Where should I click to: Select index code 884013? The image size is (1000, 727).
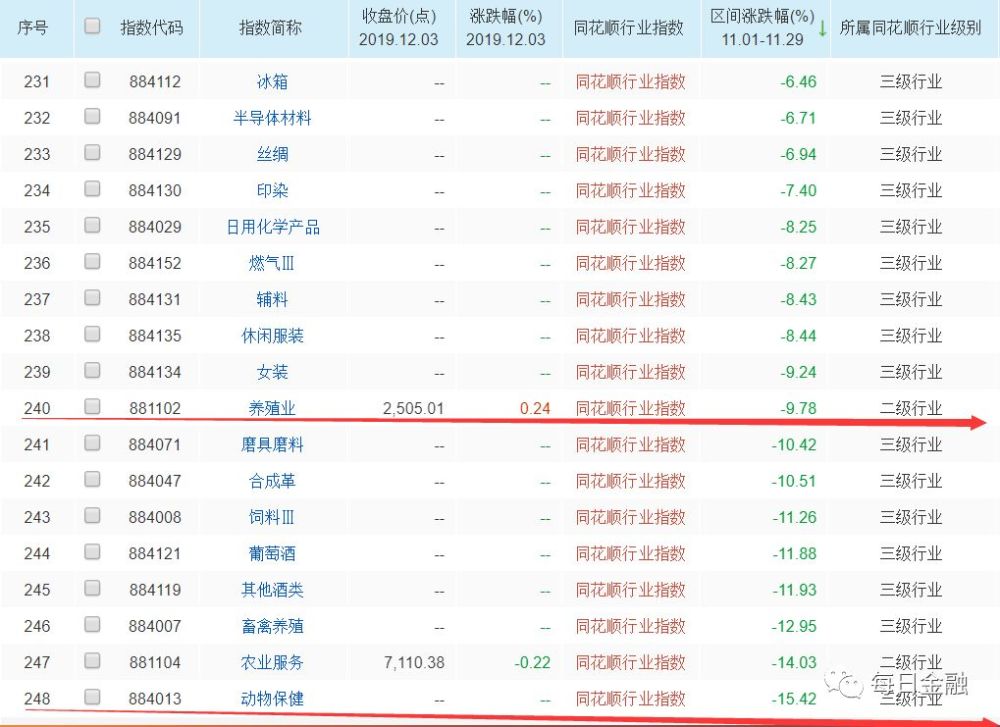click(x=155, y=699)
